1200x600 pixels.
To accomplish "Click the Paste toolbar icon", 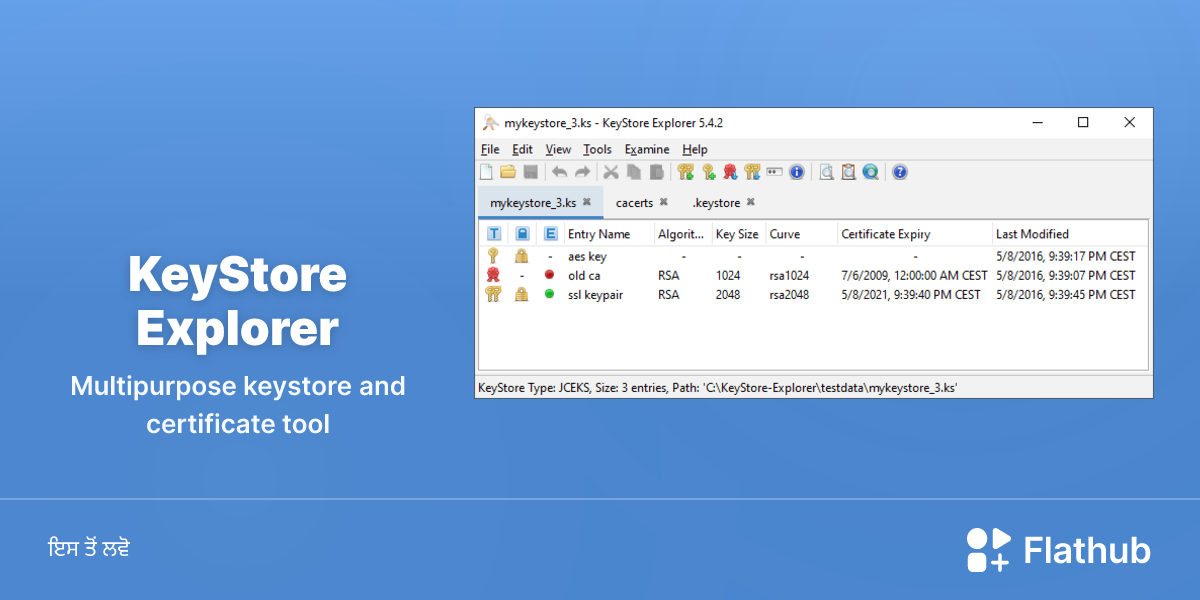I will tap(656, 172).
